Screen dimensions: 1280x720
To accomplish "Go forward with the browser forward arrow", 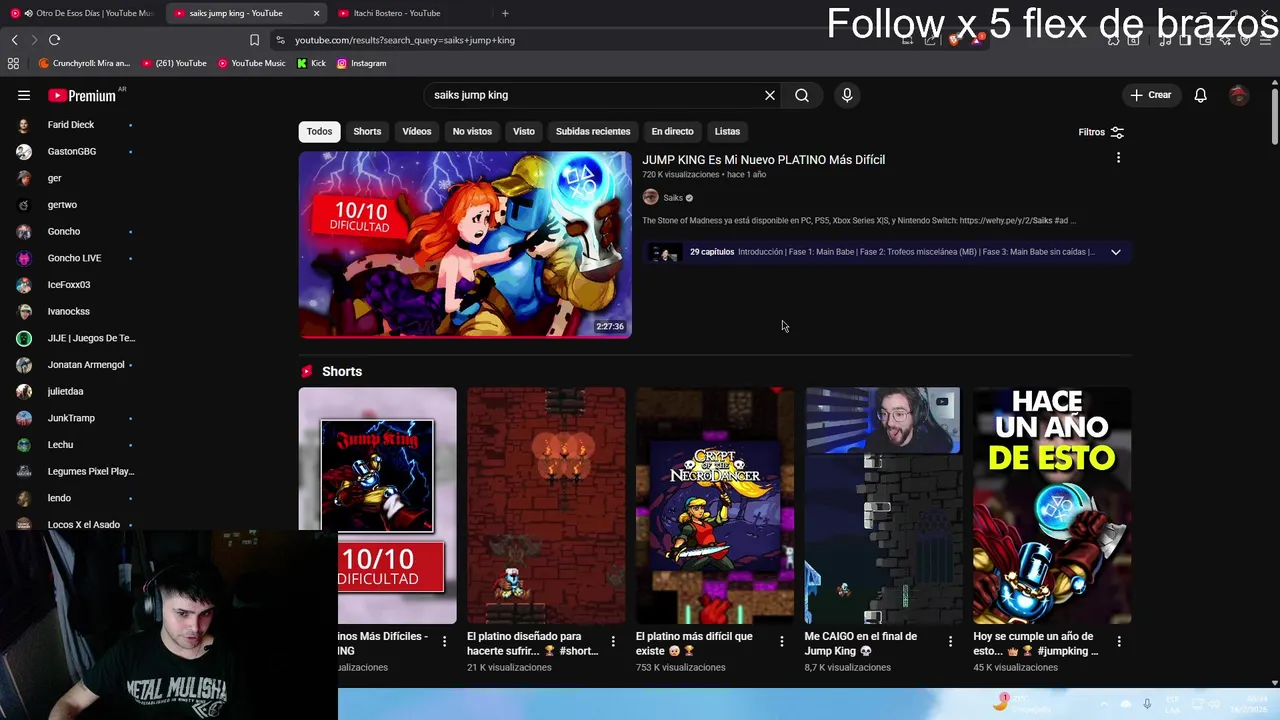I will click(x=34, y=40).
